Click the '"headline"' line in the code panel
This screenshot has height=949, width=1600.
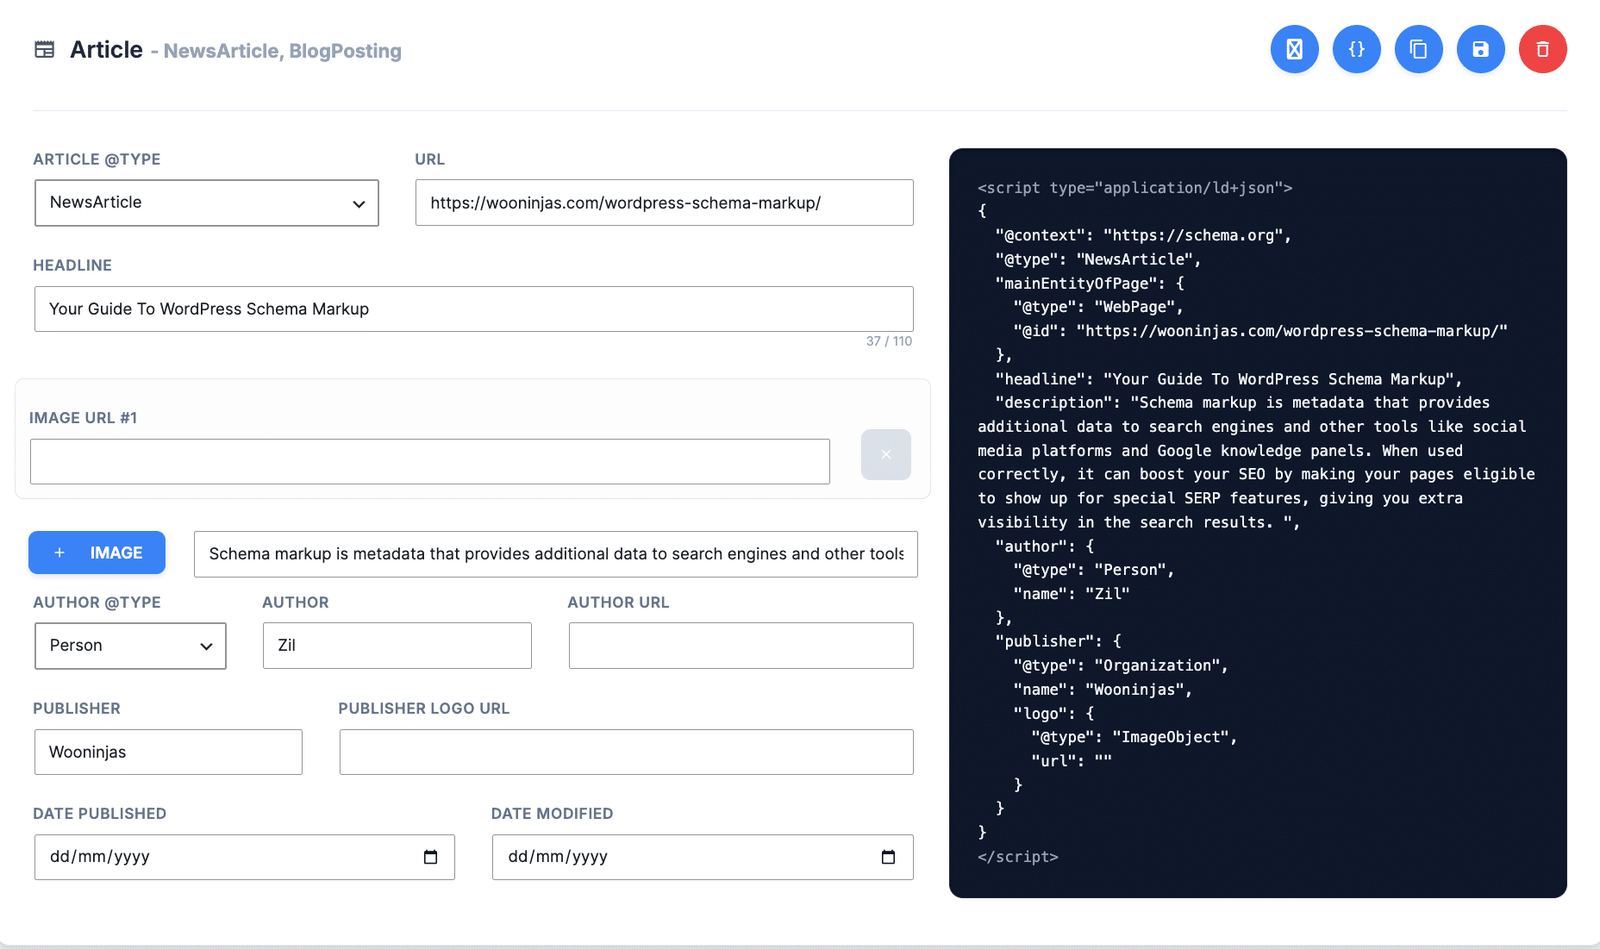[1229, 379]
